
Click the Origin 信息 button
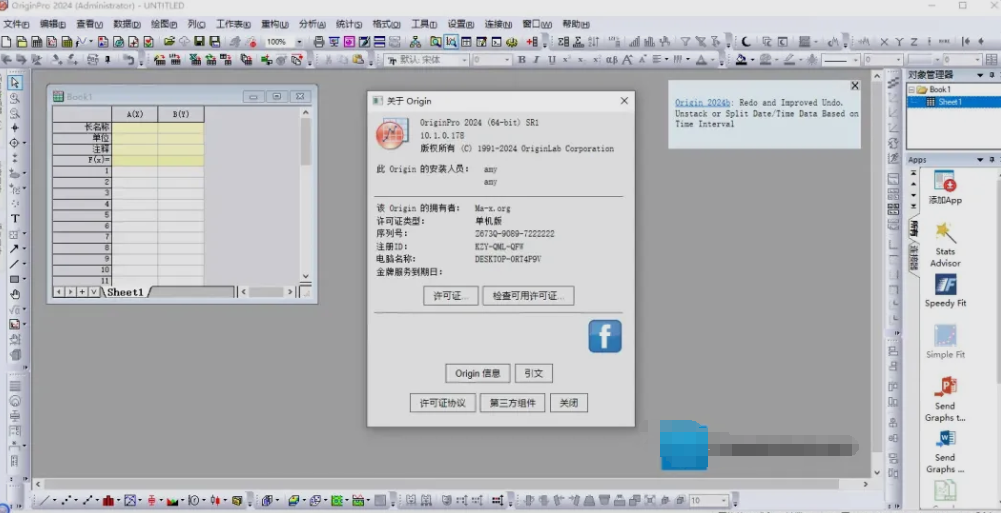[478, 373]
